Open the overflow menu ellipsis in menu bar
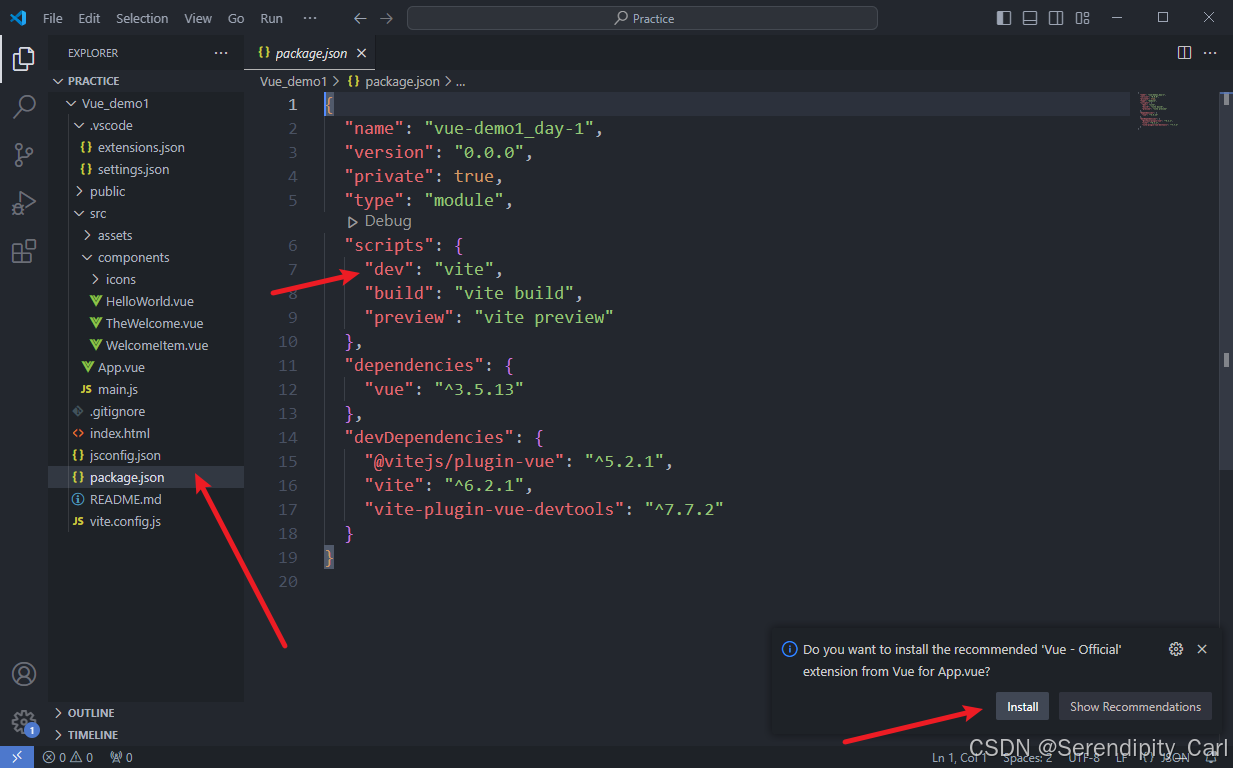The width and height of the screenshot is (1233, 768). click(x=310, y=18)
